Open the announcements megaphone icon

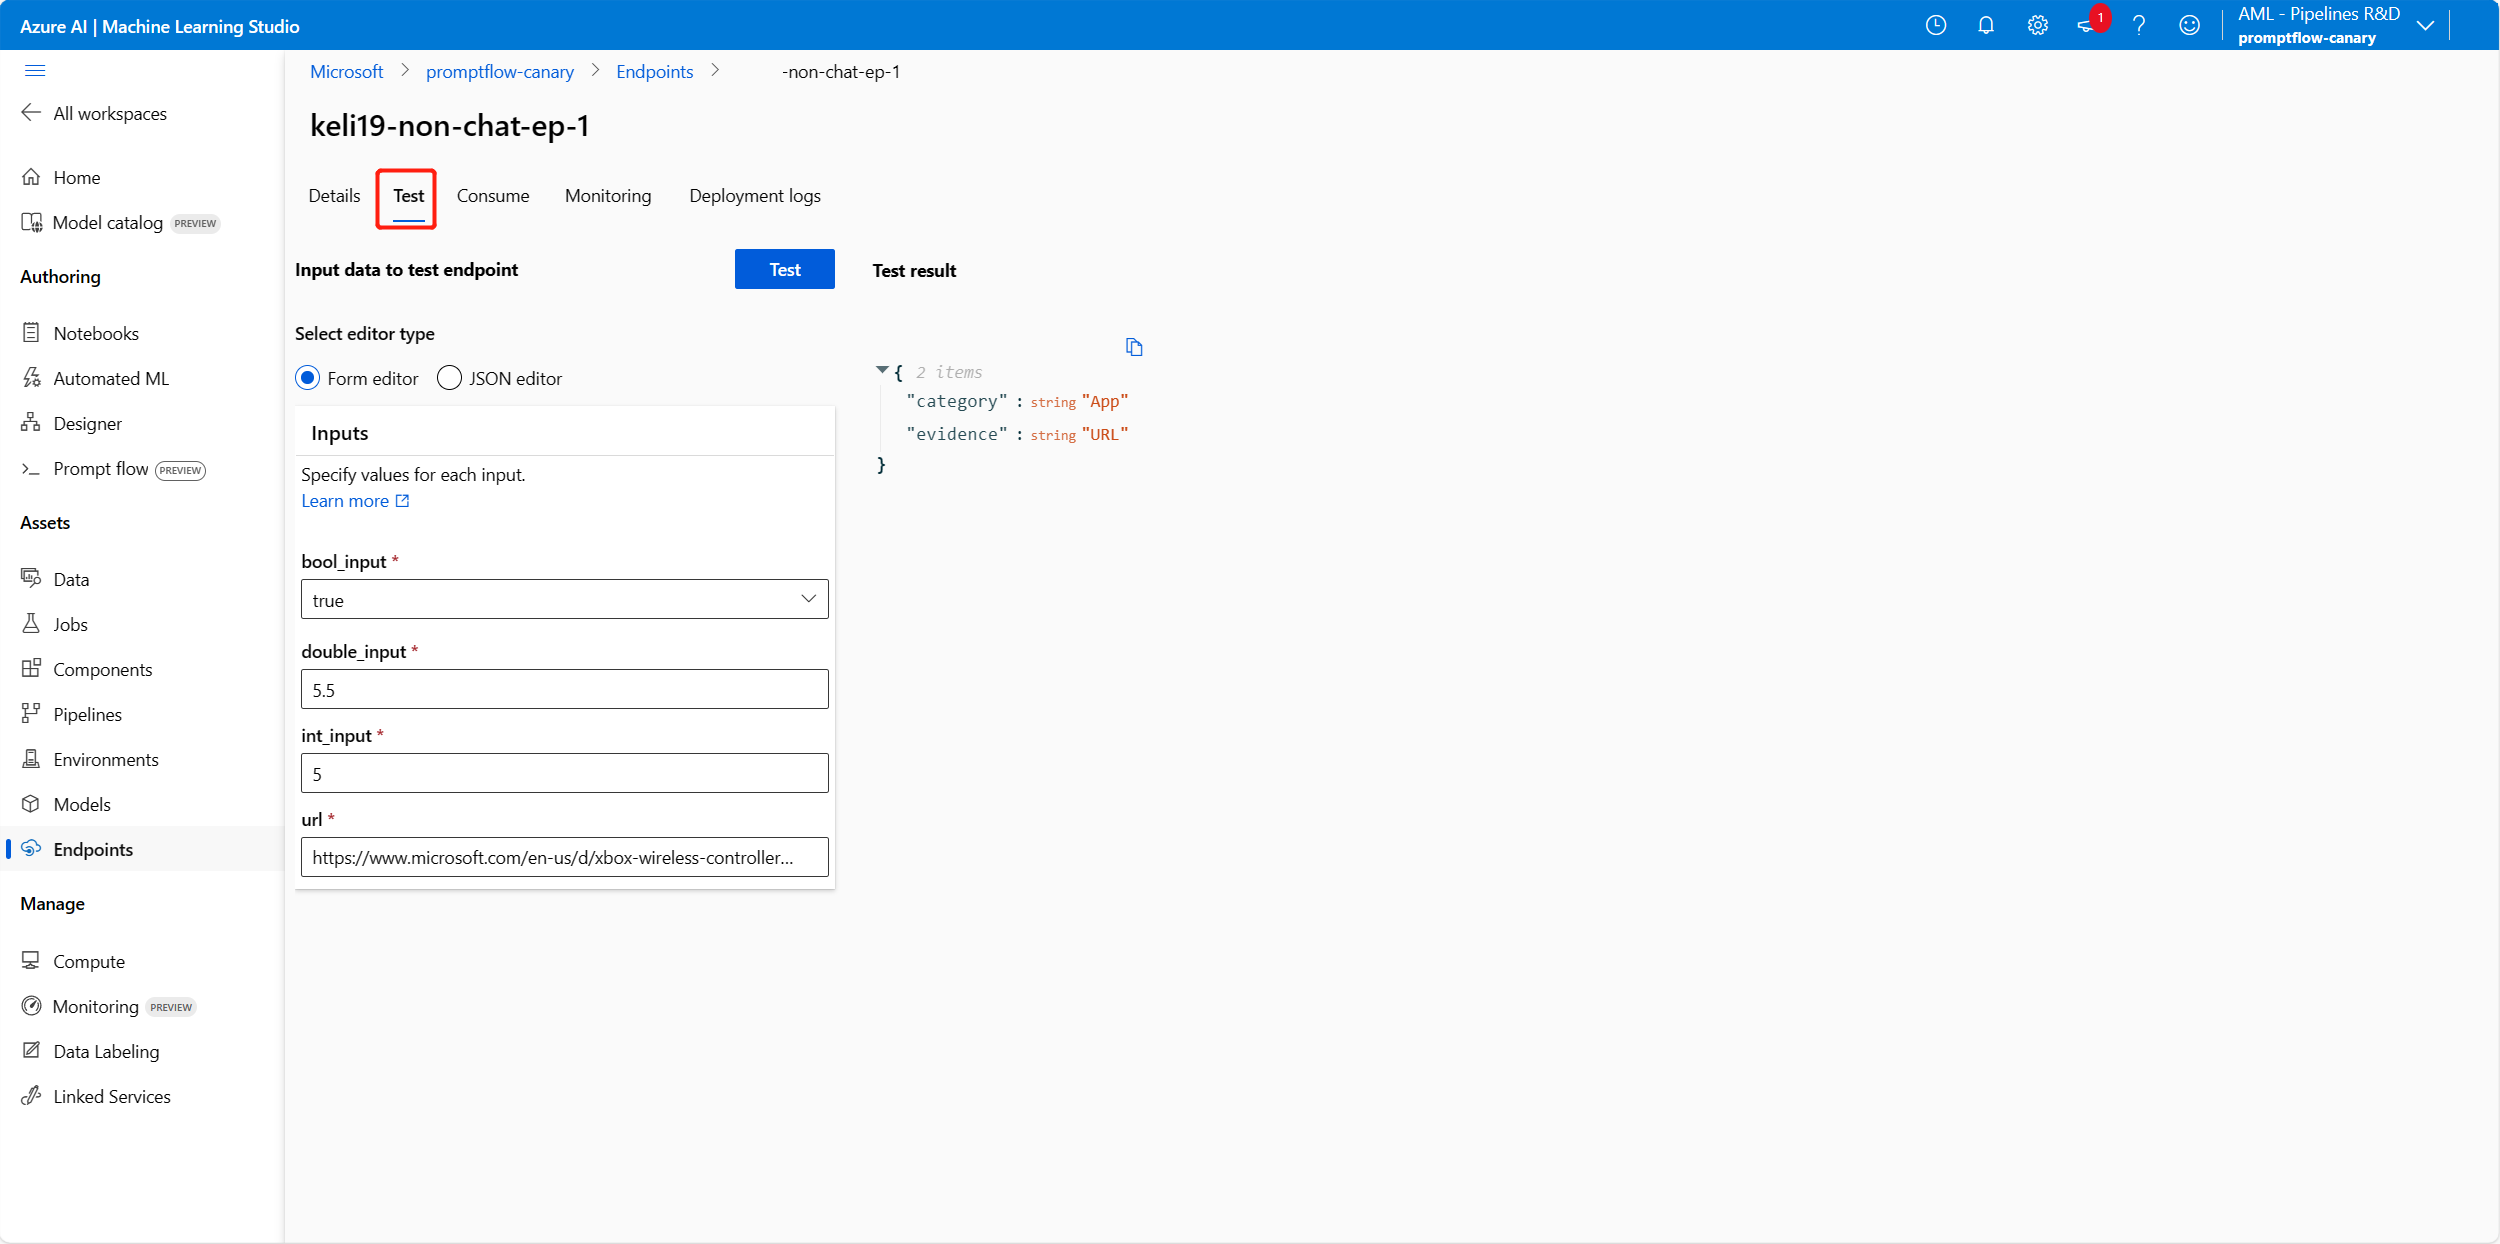click(x=2087, y=25)
